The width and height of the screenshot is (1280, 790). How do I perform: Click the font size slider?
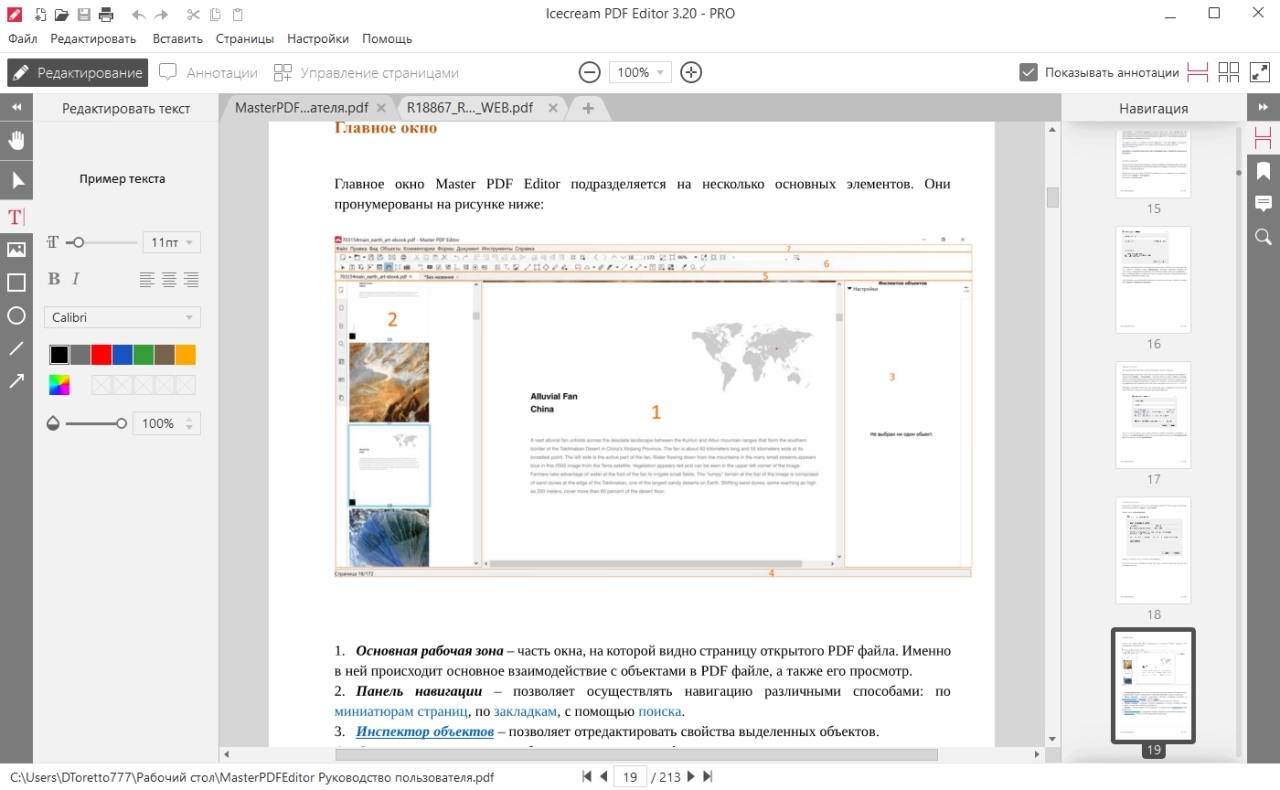click(101, 242)
